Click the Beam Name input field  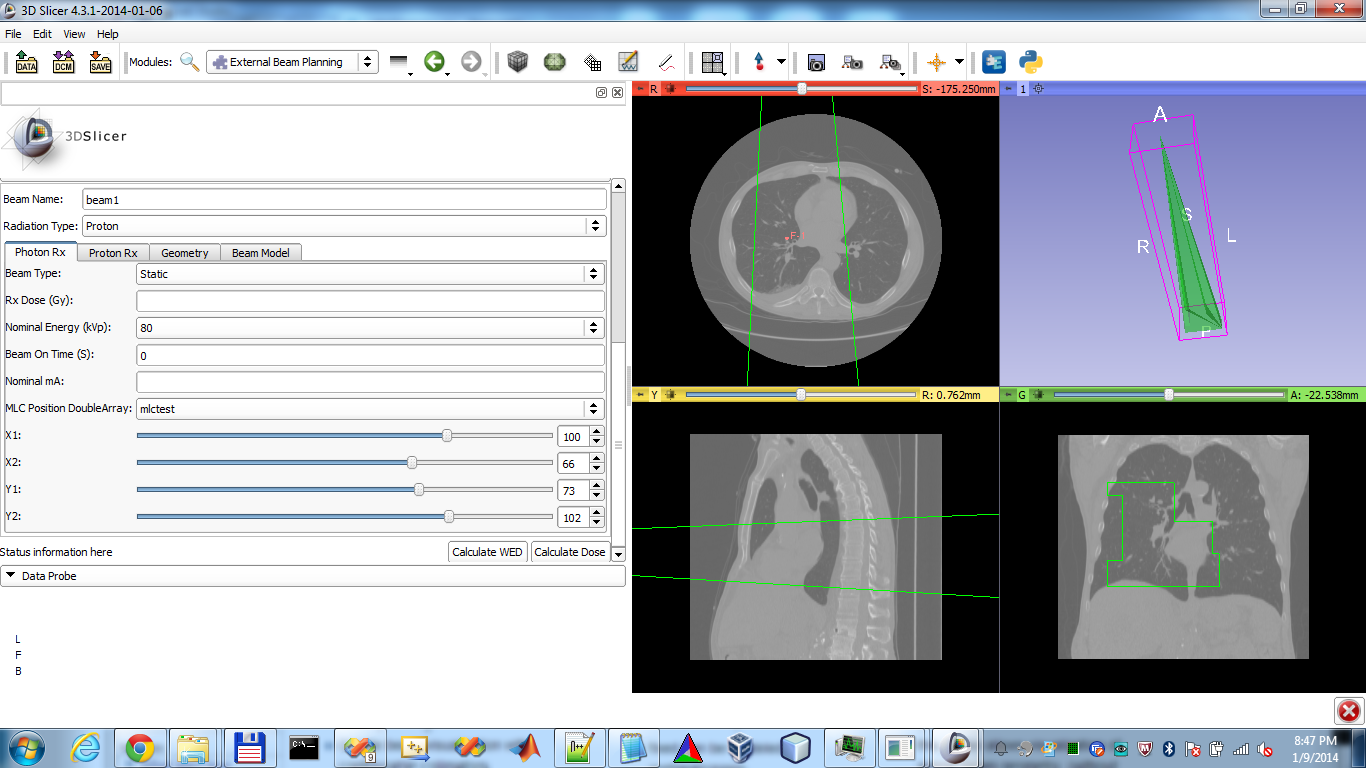[344, 200]
